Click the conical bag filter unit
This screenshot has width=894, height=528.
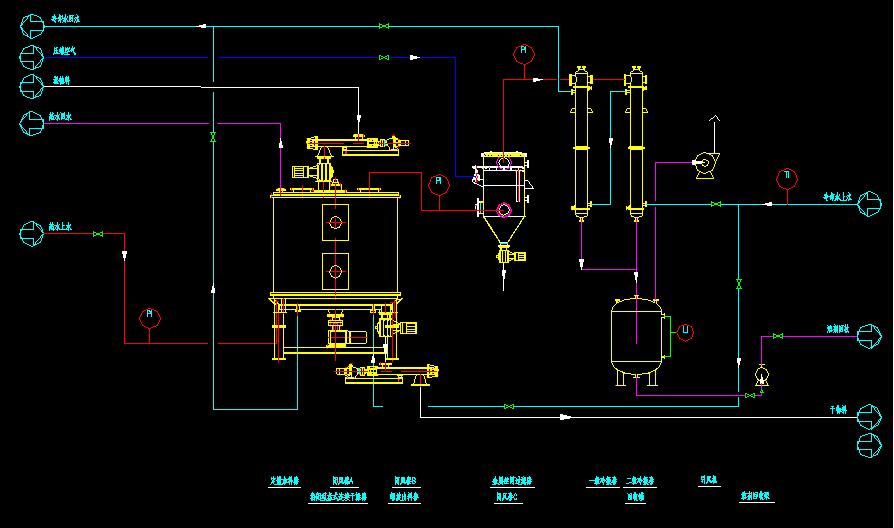tap(502, 203)
